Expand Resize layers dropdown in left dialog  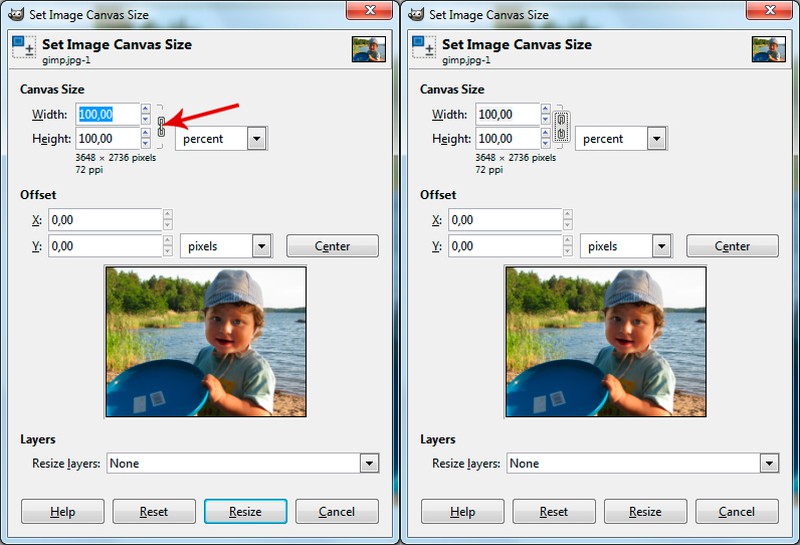coord(369,463)
